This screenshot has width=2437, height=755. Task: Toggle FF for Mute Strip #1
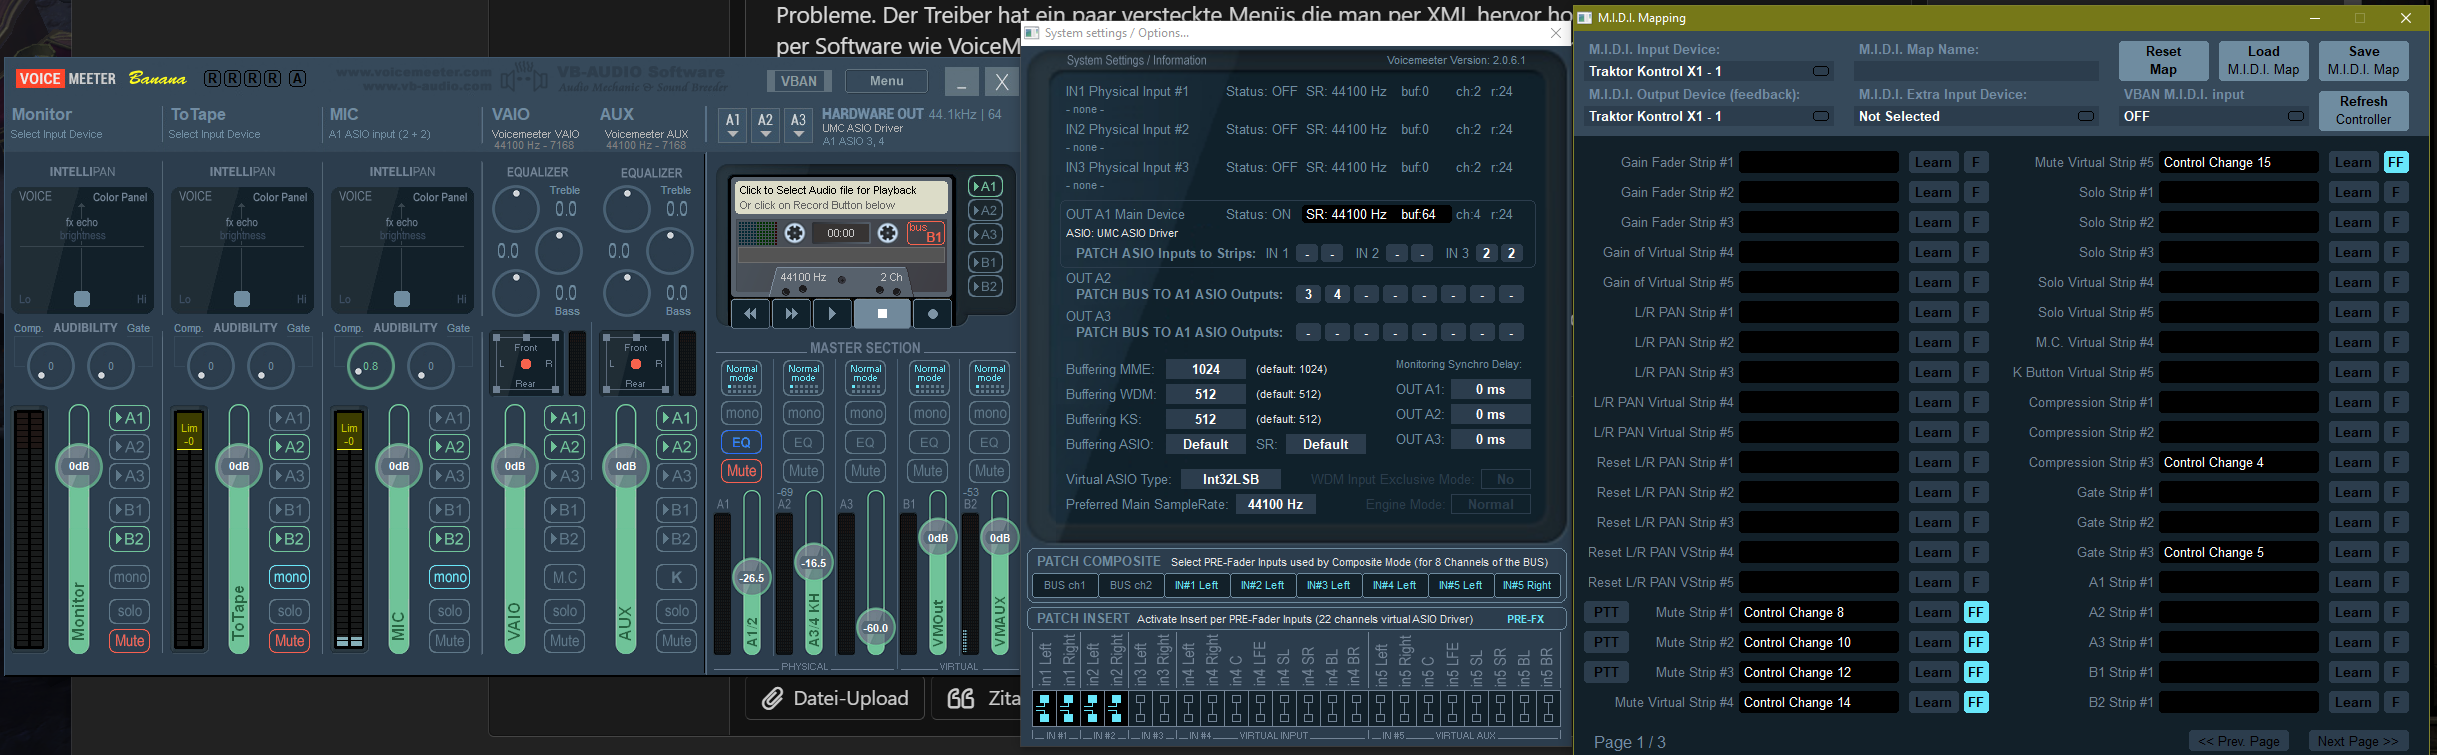pyautogui.click(x=1976, y=612)
